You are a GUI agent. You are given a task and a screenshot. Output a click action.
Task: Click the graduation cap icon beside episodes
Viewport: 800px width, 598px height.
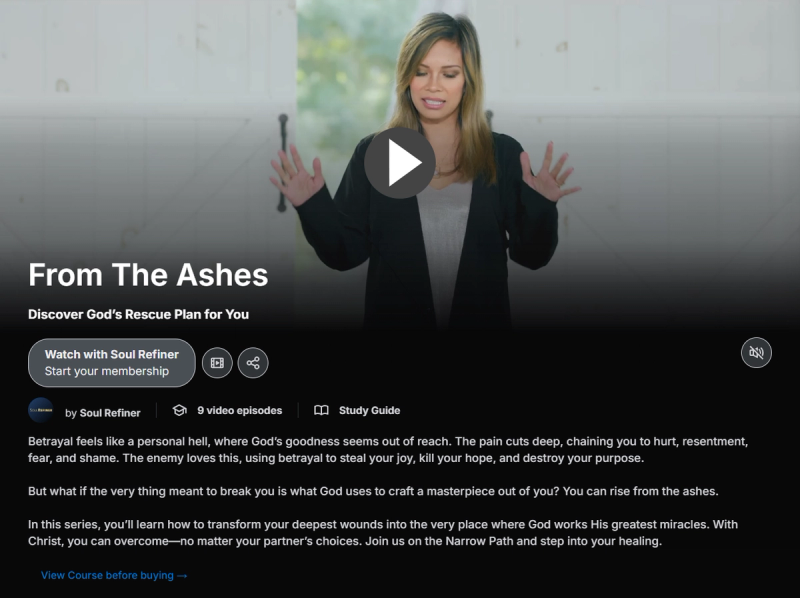click(x=179, y=410)
